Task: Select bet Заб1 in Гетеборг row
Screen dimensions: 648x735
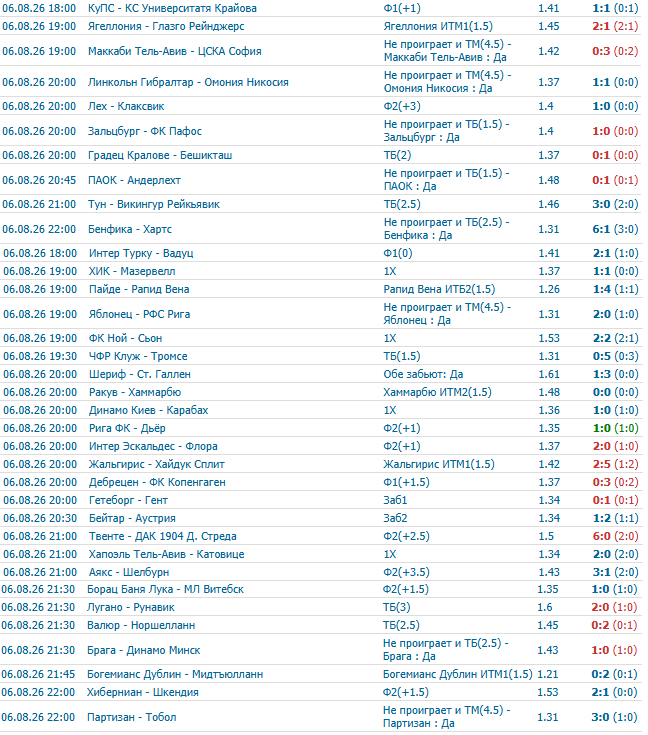Action: click(395, 501)
